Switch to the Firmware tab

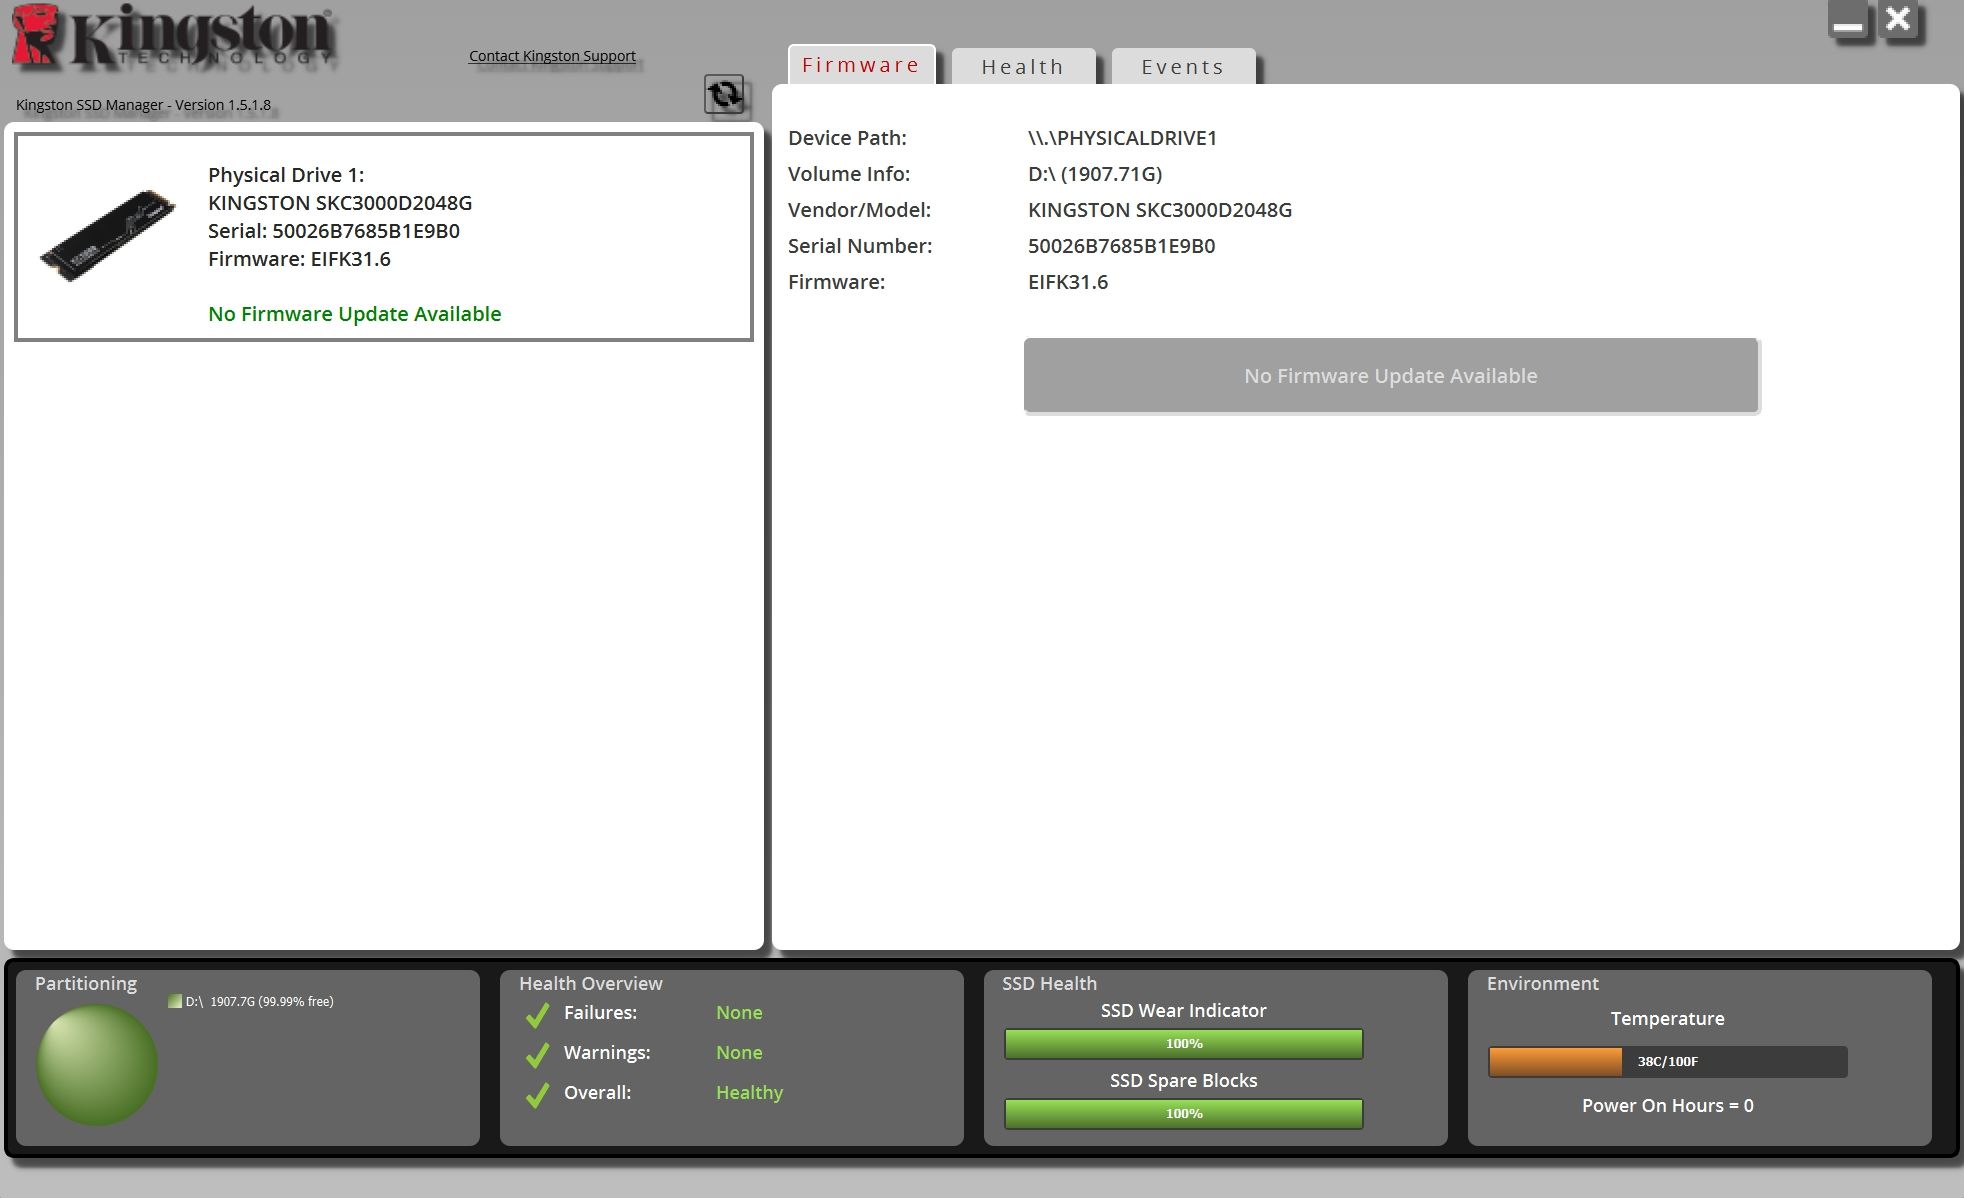(861, 65)
